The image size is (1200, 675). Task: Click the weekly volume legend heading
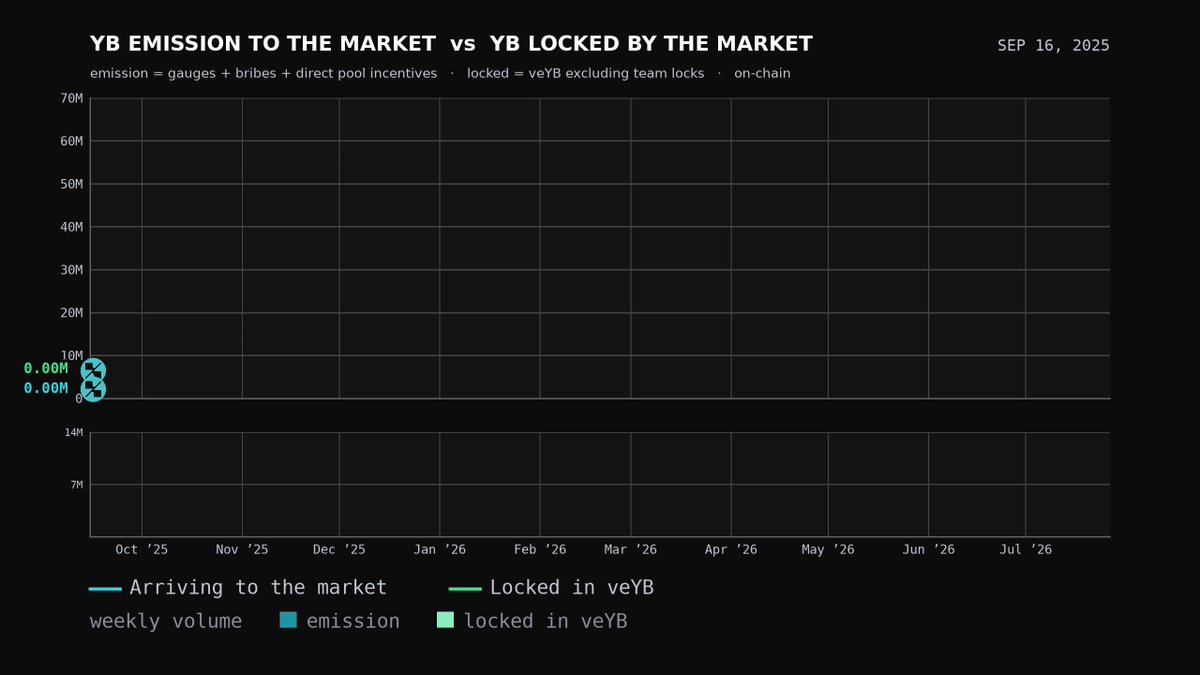(166, 621)
